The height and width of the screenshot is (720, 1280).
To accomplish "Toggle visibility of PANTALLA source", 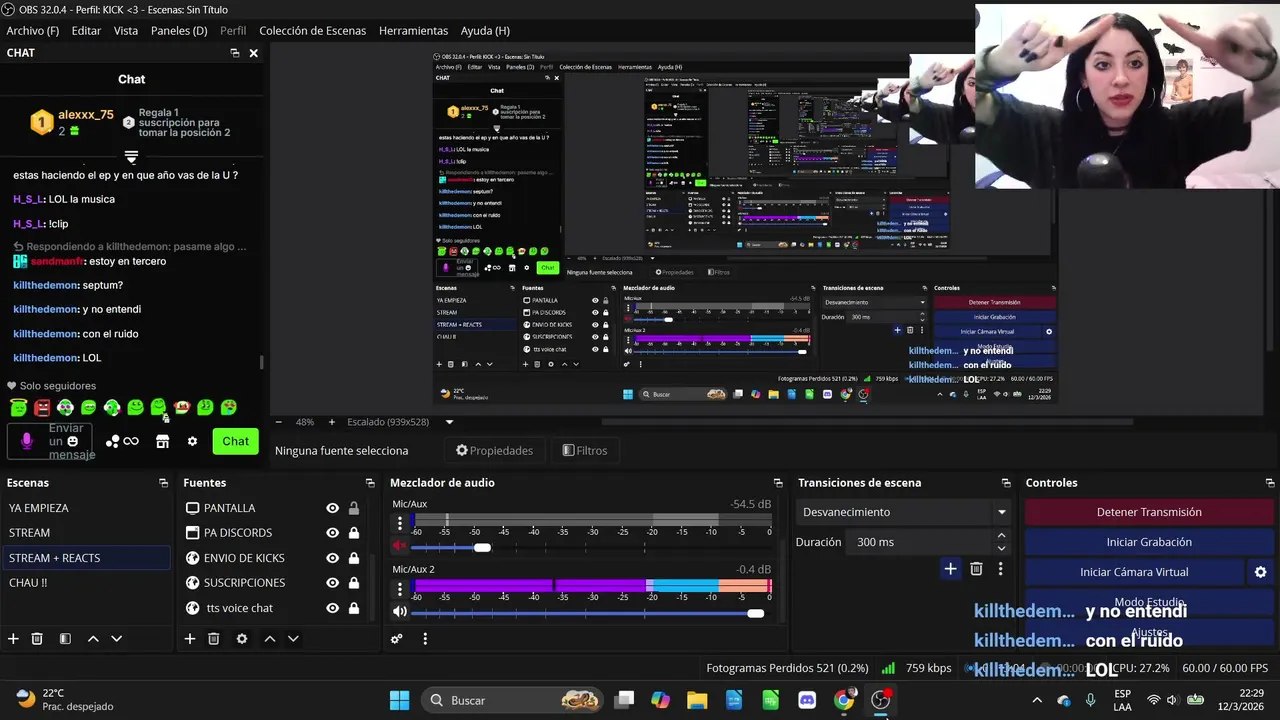I will coord(332,508).
